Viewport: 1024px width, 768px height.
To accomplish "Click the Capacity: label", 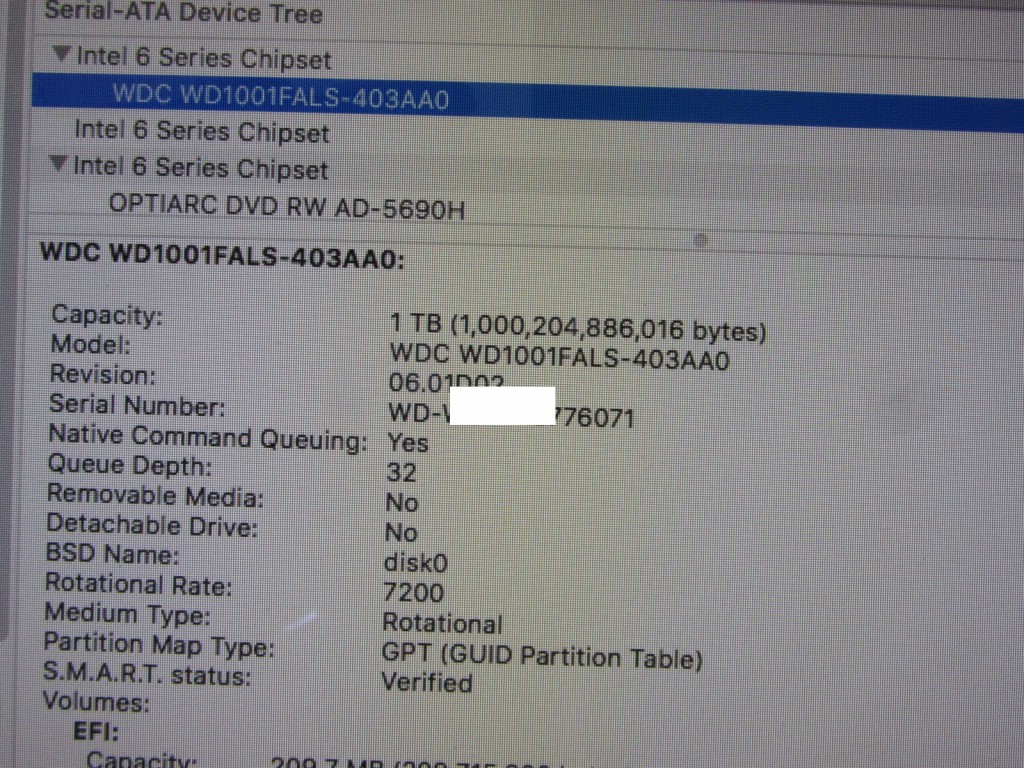I will [x=107, y=315].
